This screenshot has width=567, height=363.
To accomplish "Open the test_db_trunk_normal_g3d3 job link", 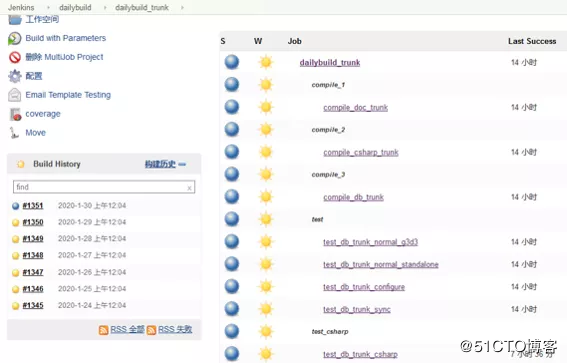I will coord(370,242).
